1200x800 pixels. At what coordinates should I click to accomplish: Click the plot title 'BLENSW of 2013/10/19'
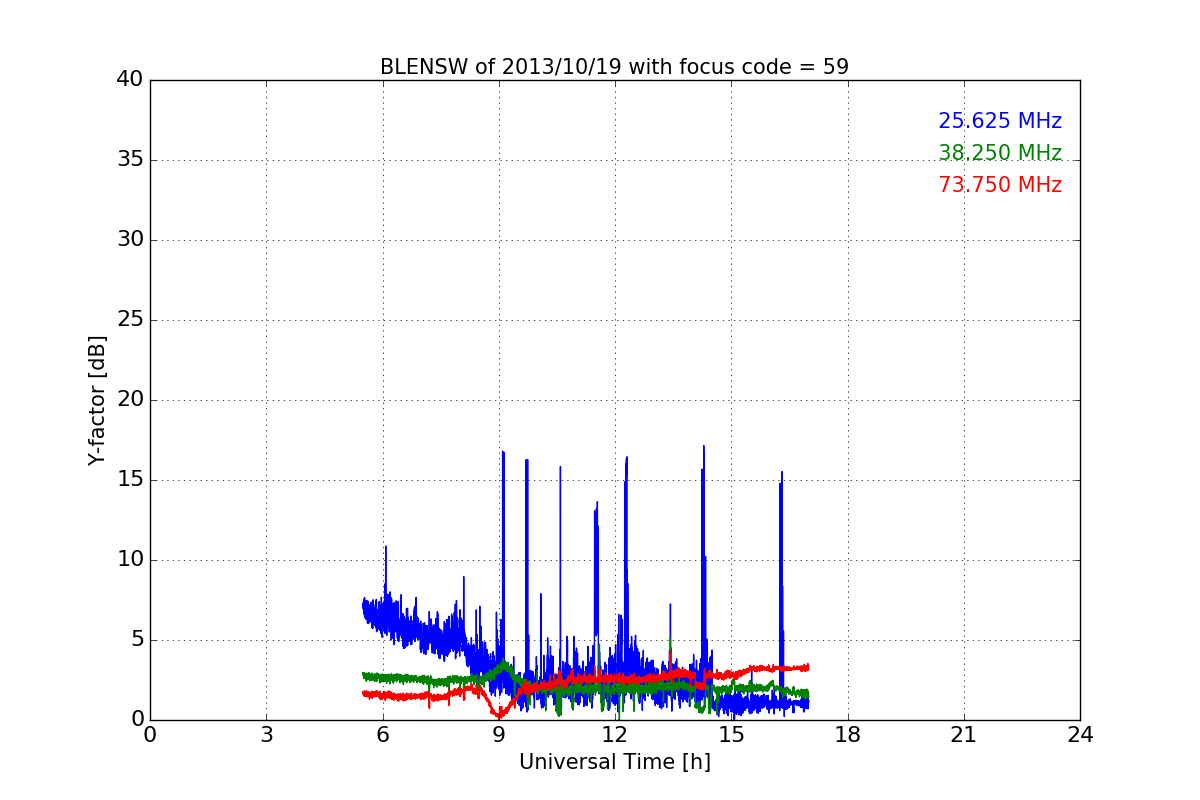pyautogui.click(x=614, y=67)
